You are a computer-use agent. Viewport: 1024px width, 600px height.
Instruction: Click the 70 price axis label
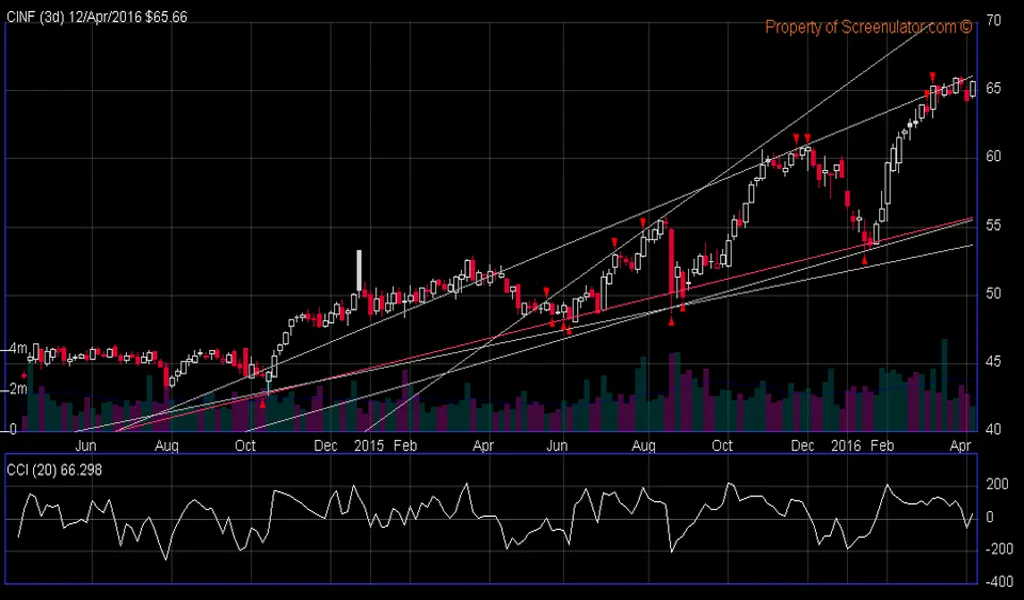tap(993, 21)
